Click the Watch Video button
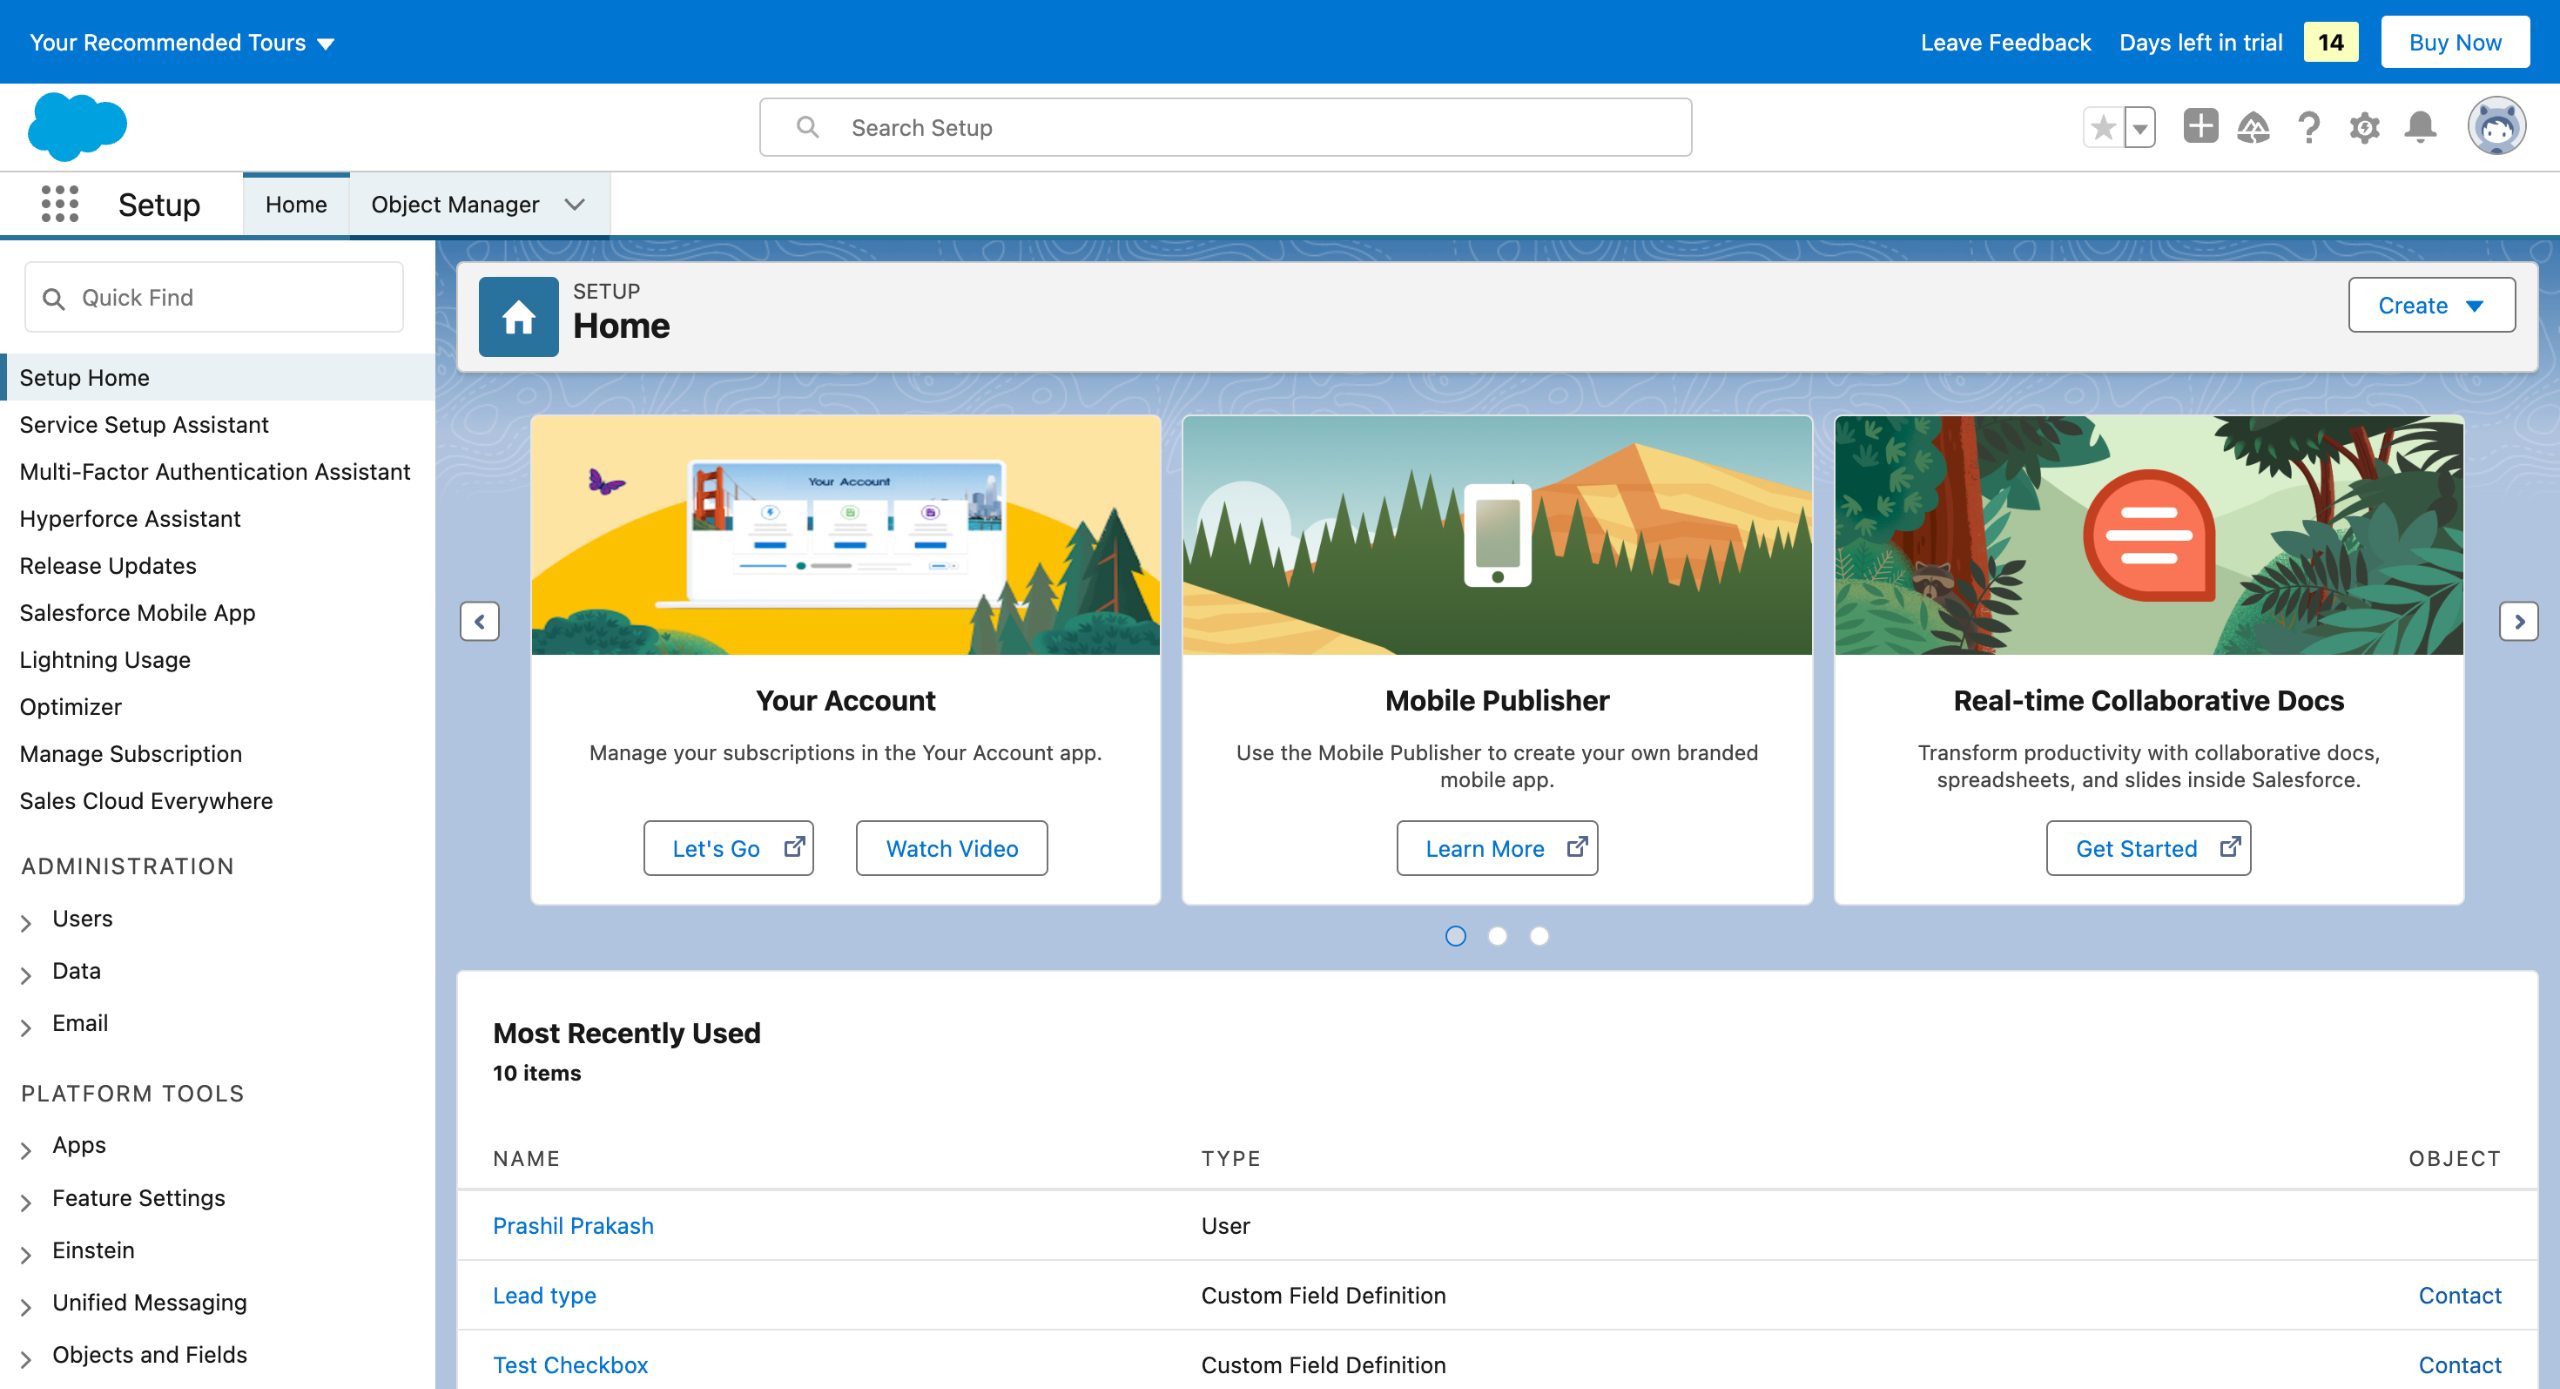The width and height of the screenshot is (2560, 1389). [952, 848]
